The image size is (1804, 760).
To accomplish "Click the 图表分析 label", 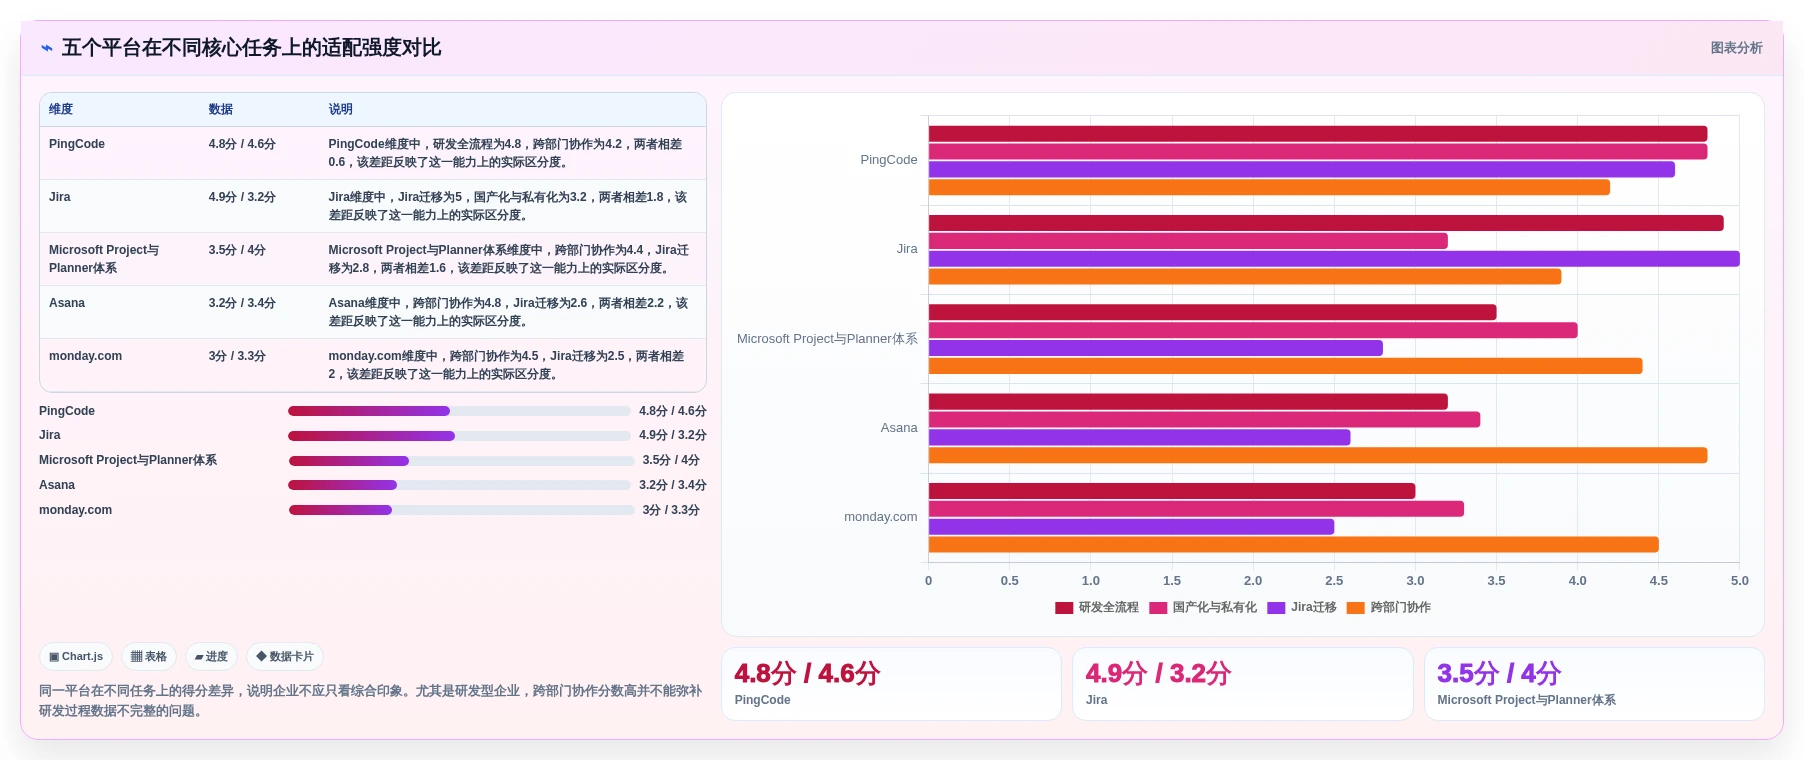I will click(x=1736, y=48).
